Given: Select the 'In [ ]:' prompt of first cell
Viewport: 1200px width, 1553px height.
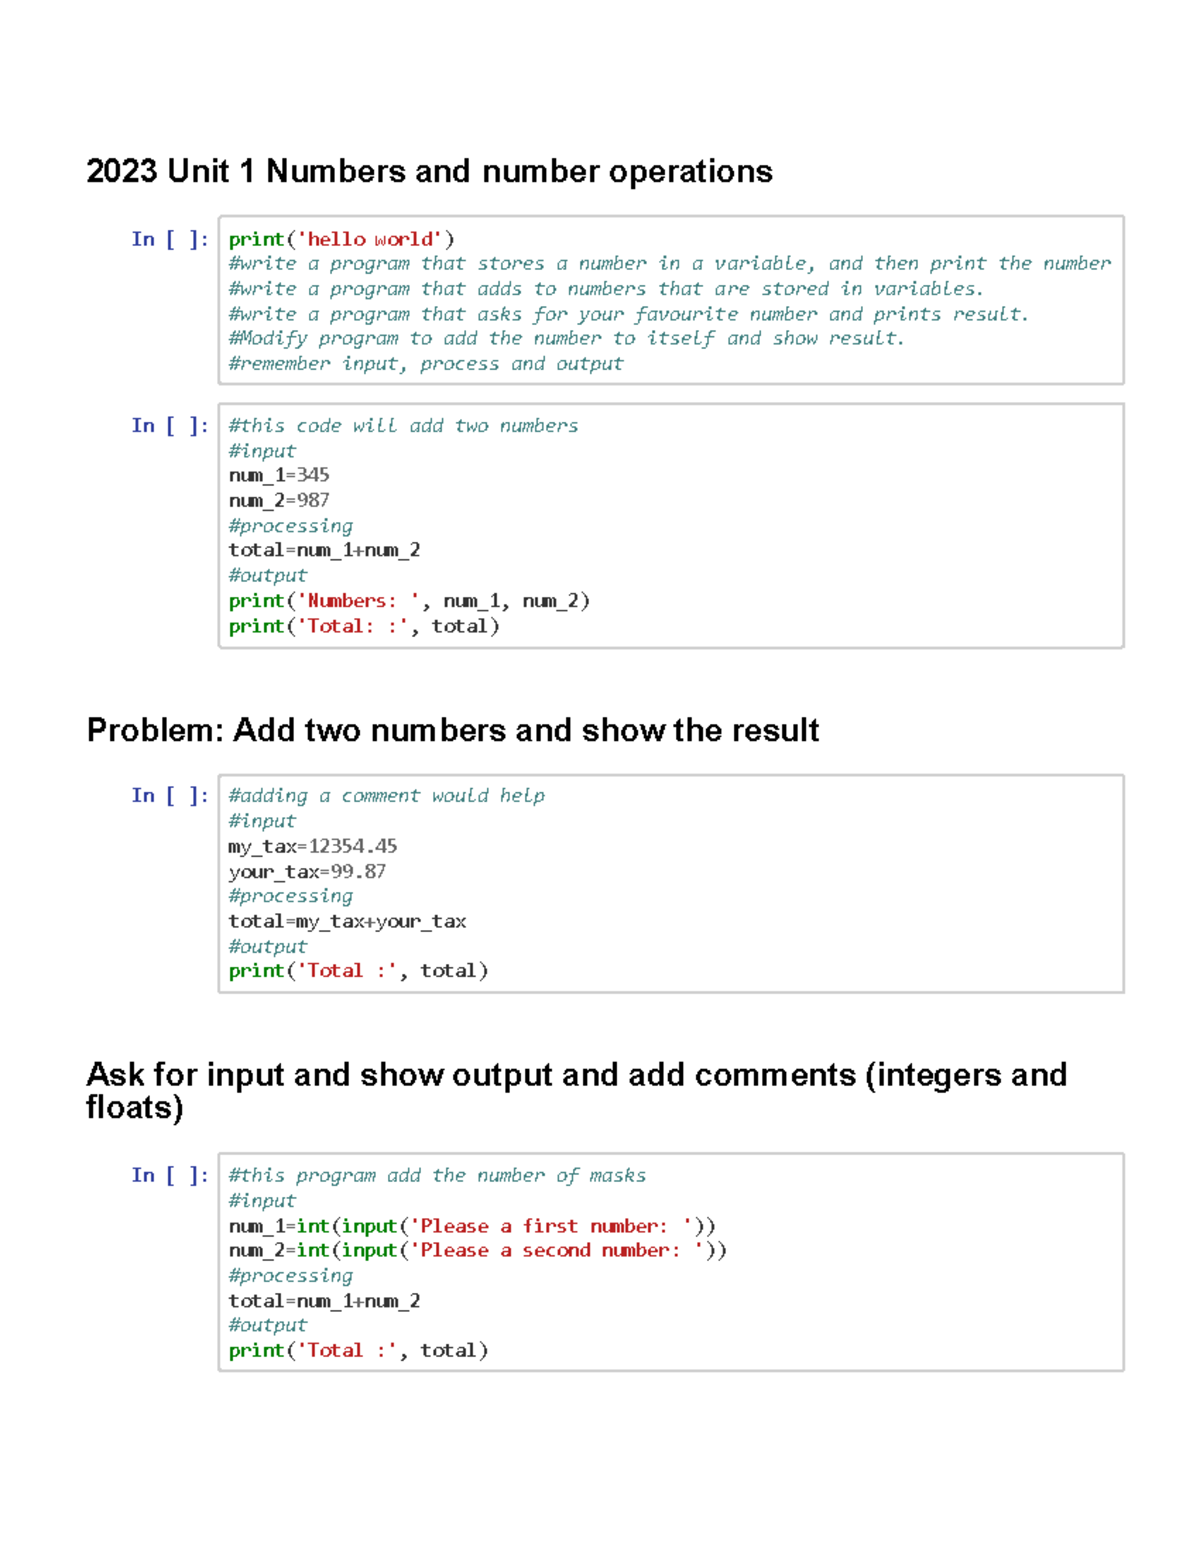Looking at the screenshot, I should tap(170, 239).
